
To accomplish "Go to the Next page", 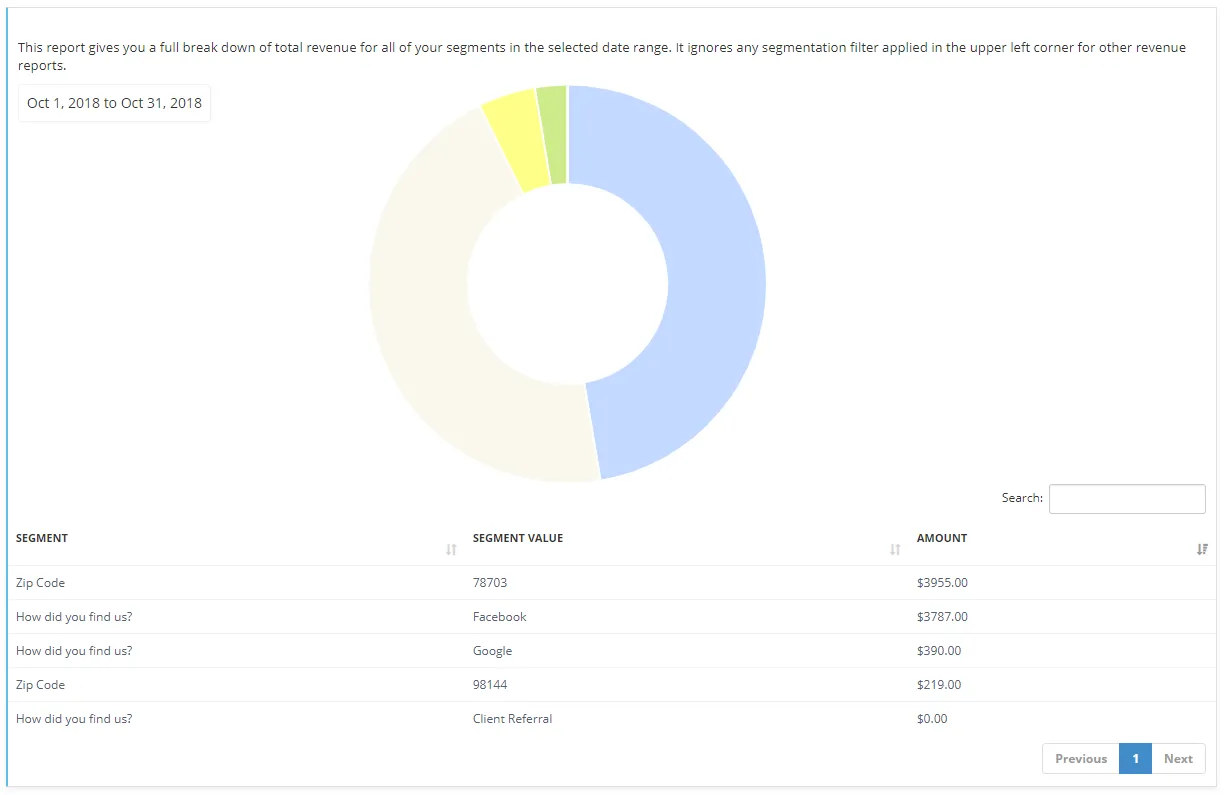I will [1178, 759].
